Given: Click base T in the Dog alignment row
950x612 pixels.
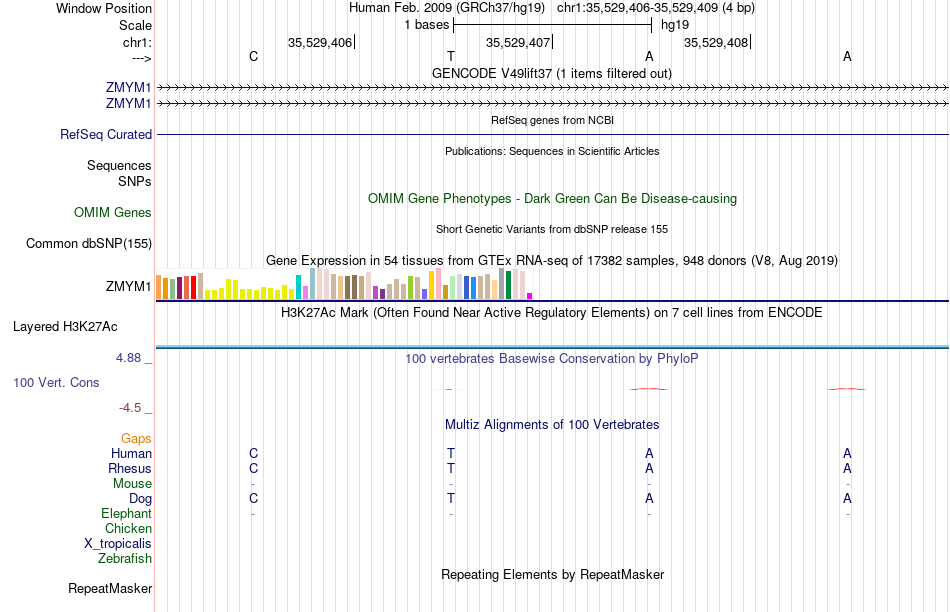Looking at the screenshot, I should click(451, 498).
